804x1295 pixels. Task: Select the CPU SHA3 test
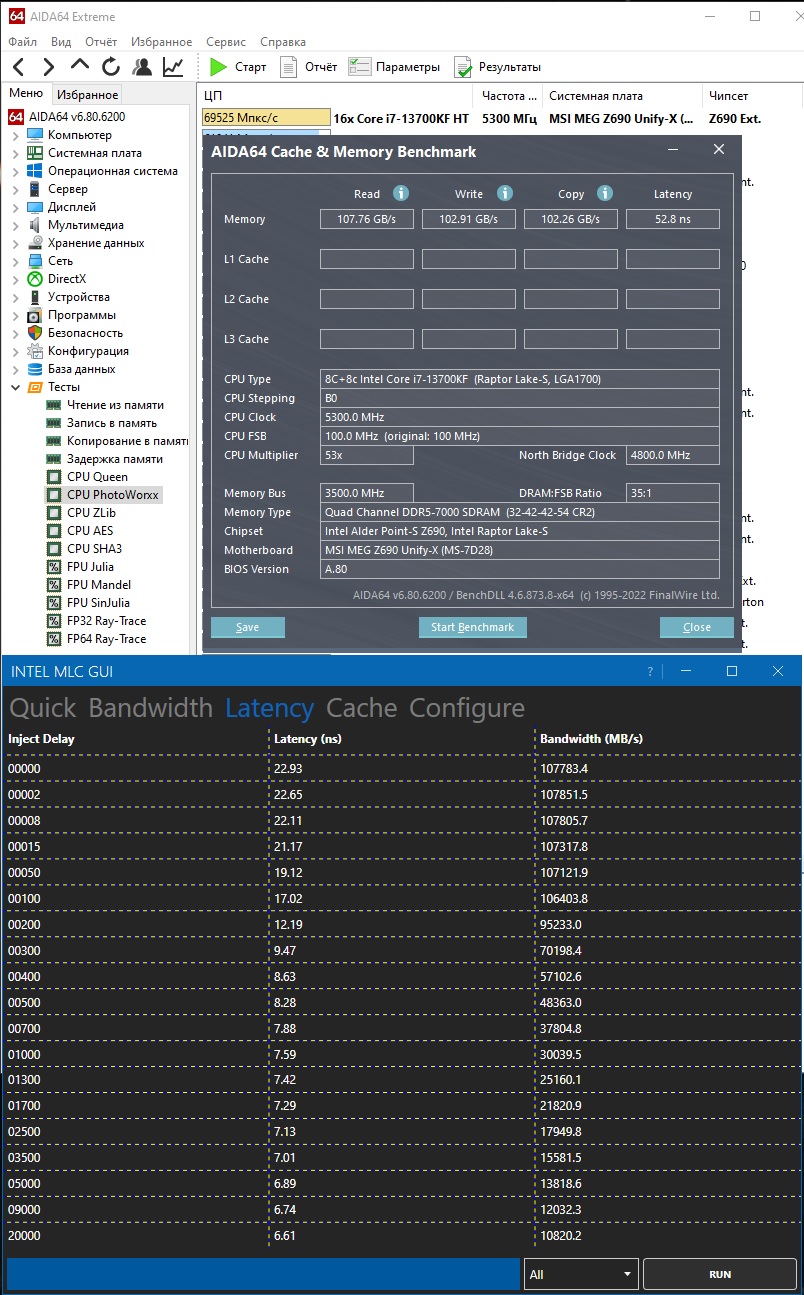94,549
